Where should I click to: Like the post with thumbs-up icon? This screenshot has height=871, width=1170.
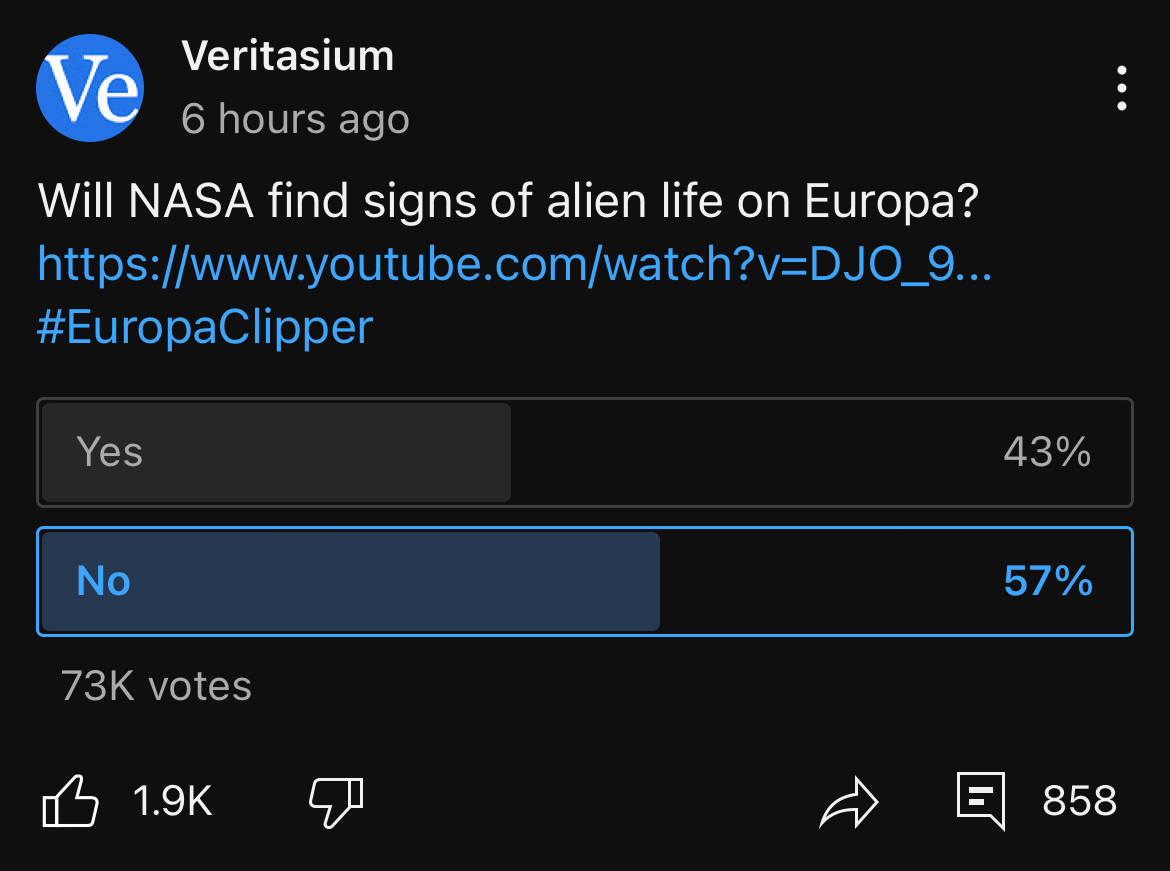point(71,801)
